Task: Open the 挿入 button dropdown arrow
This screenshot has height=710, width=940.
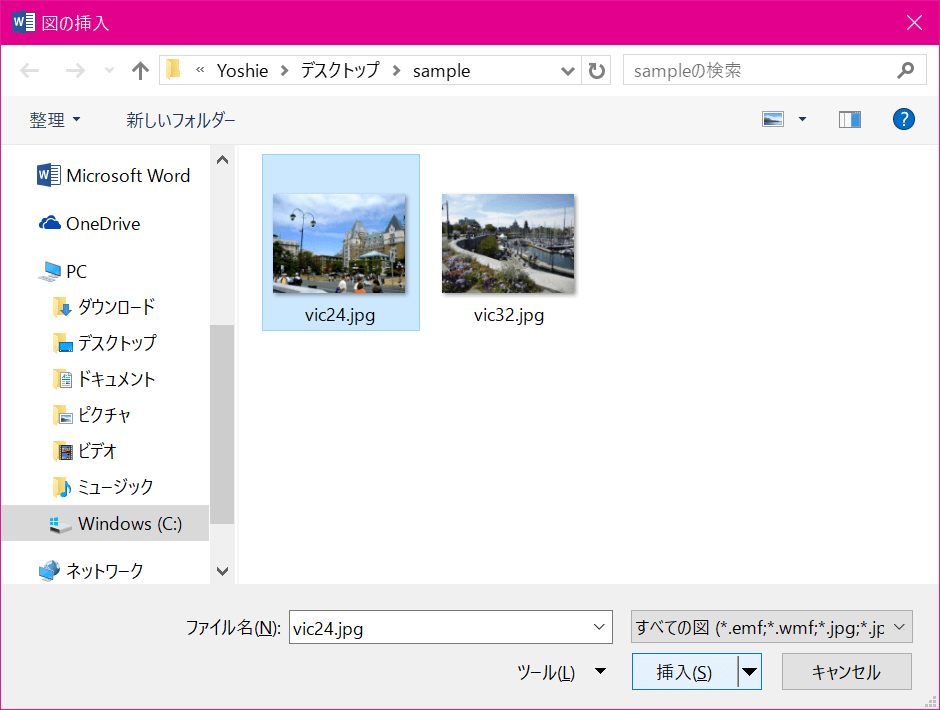Action: 749,672
